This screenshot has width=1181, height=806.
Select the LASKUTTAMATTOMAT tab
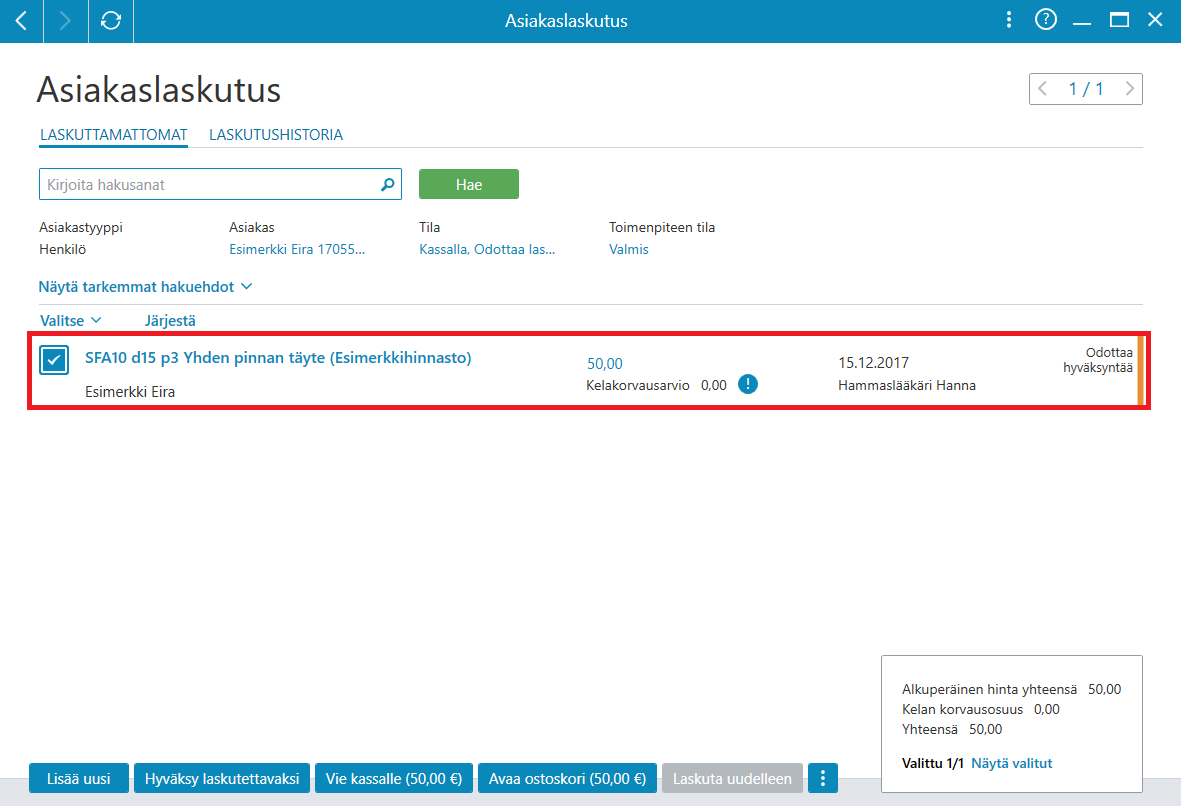114,135
